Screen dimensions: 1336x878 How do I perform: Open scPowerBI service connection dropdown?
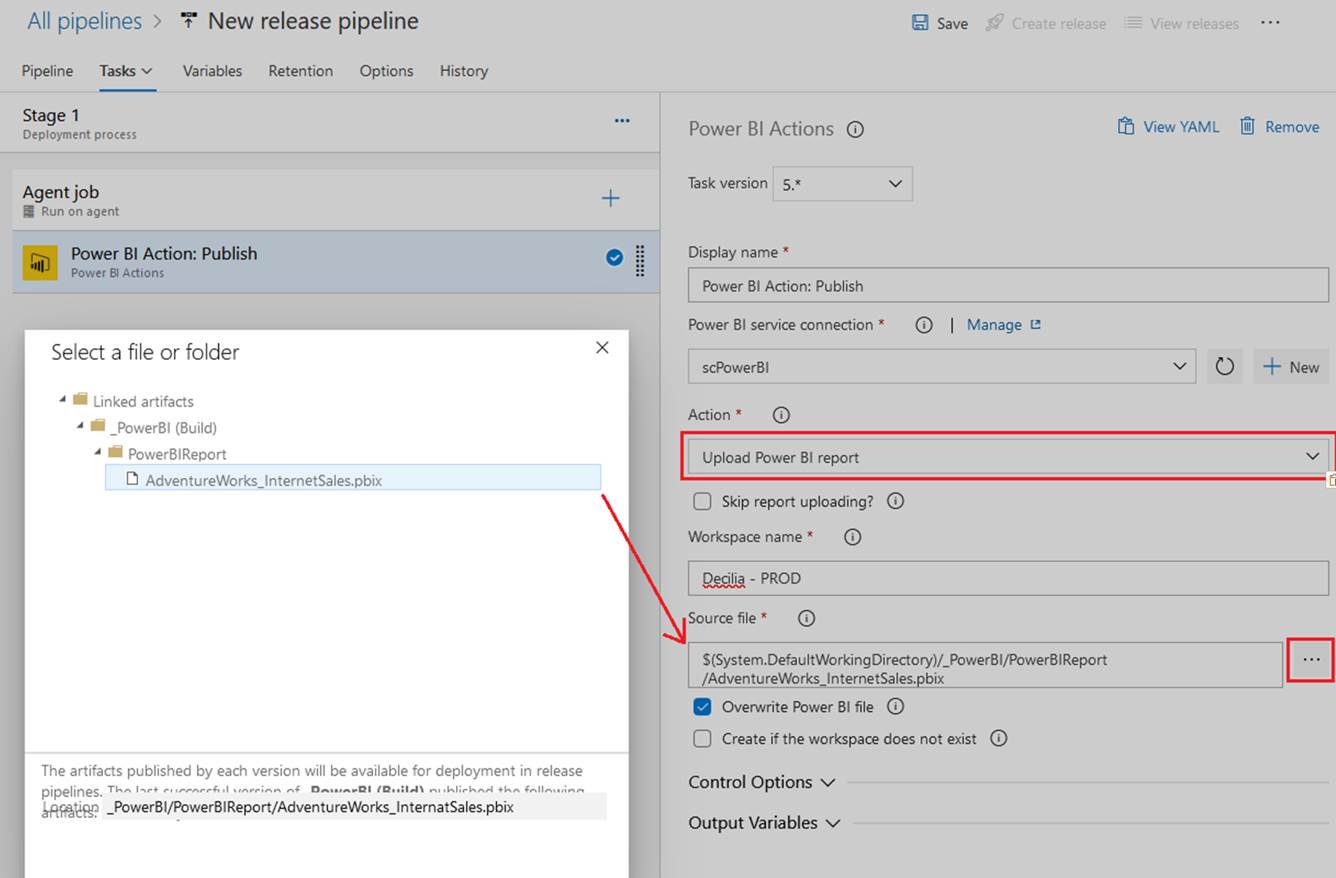pos(942,367)
